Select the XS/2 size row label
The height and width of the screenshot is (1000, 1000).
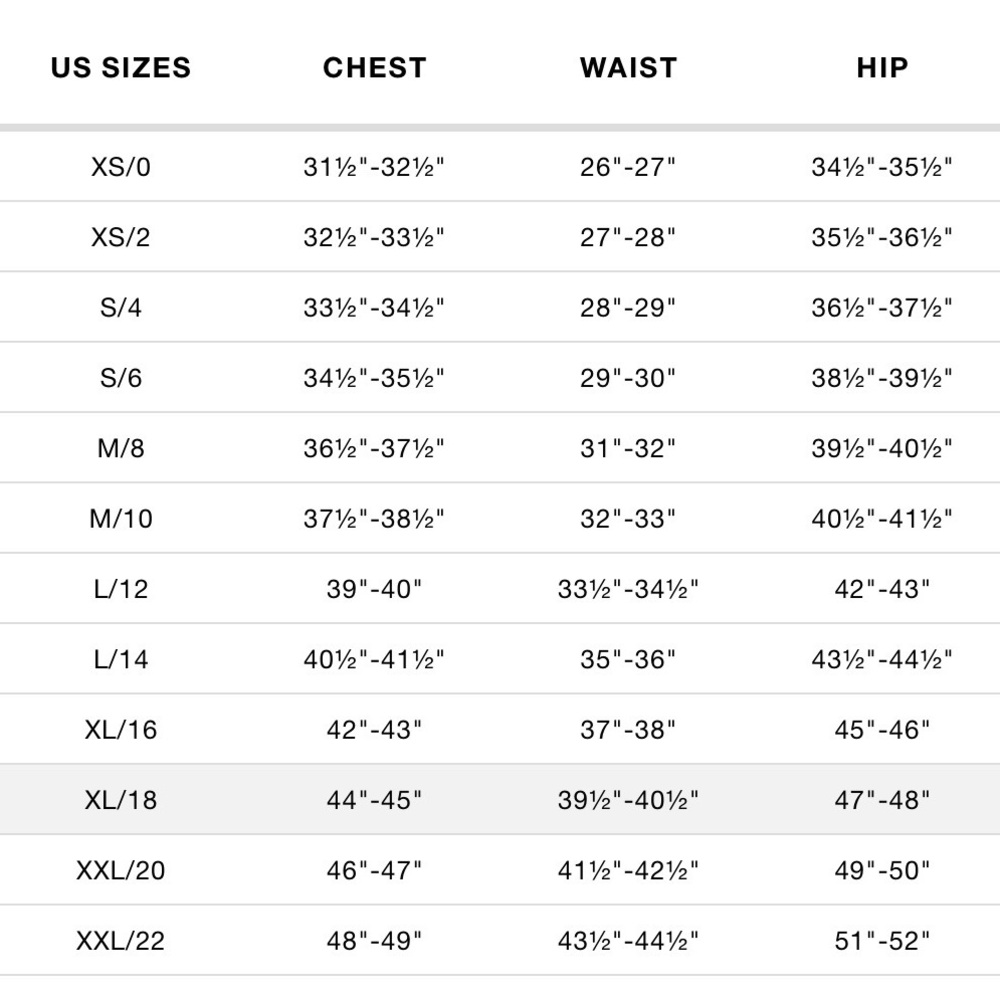121,237
